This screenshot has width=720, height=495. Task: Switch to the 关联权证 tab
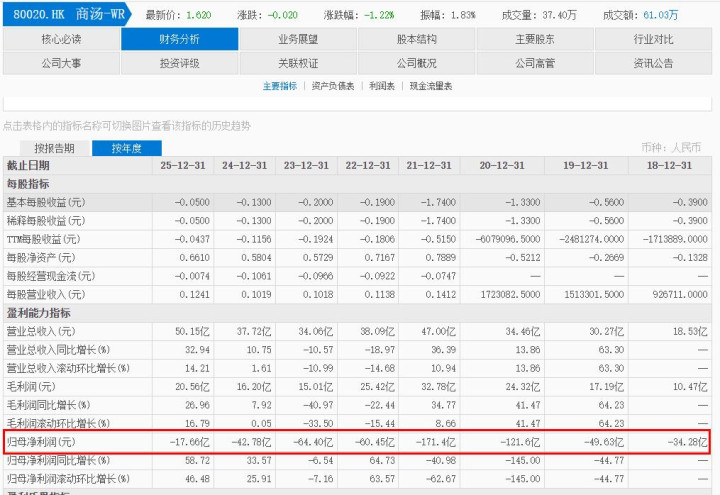pos(298,62)
